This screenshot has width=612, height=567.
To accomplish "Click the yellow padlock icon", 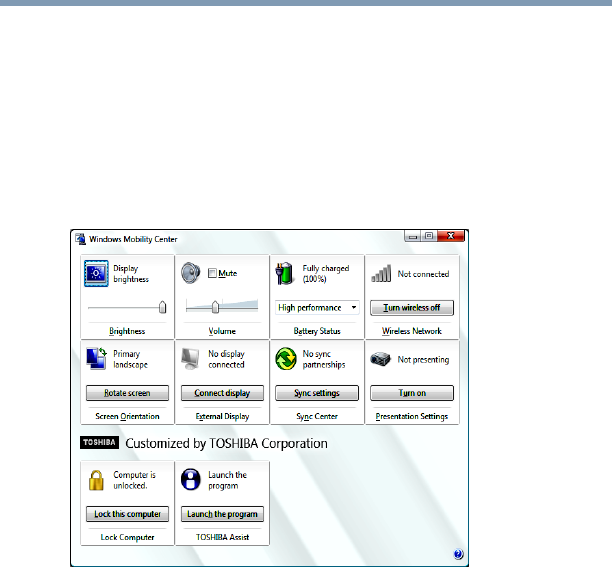I will click(x=96, y=480).
